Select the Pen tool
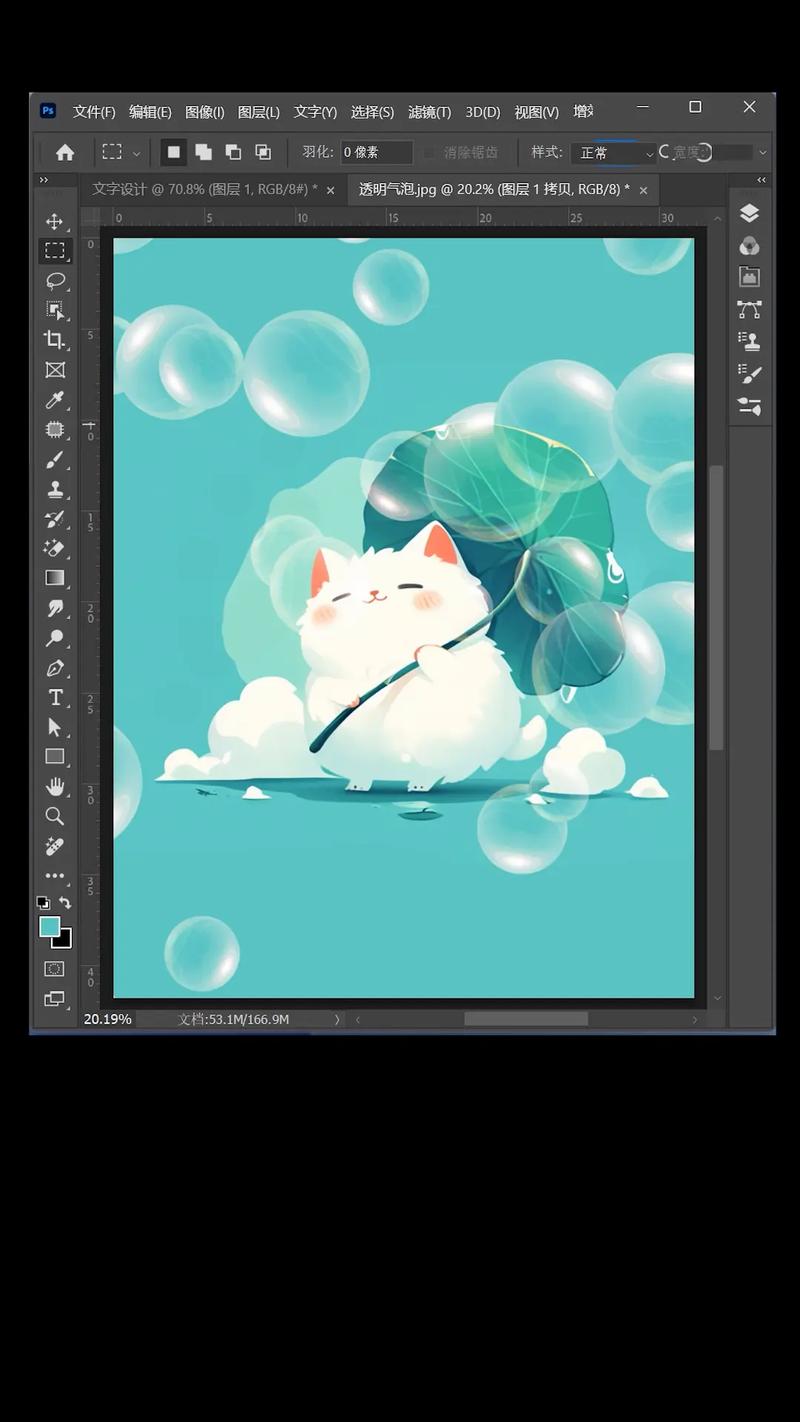The height and width of the screenshot is (1422, 800). click(55, 668)
